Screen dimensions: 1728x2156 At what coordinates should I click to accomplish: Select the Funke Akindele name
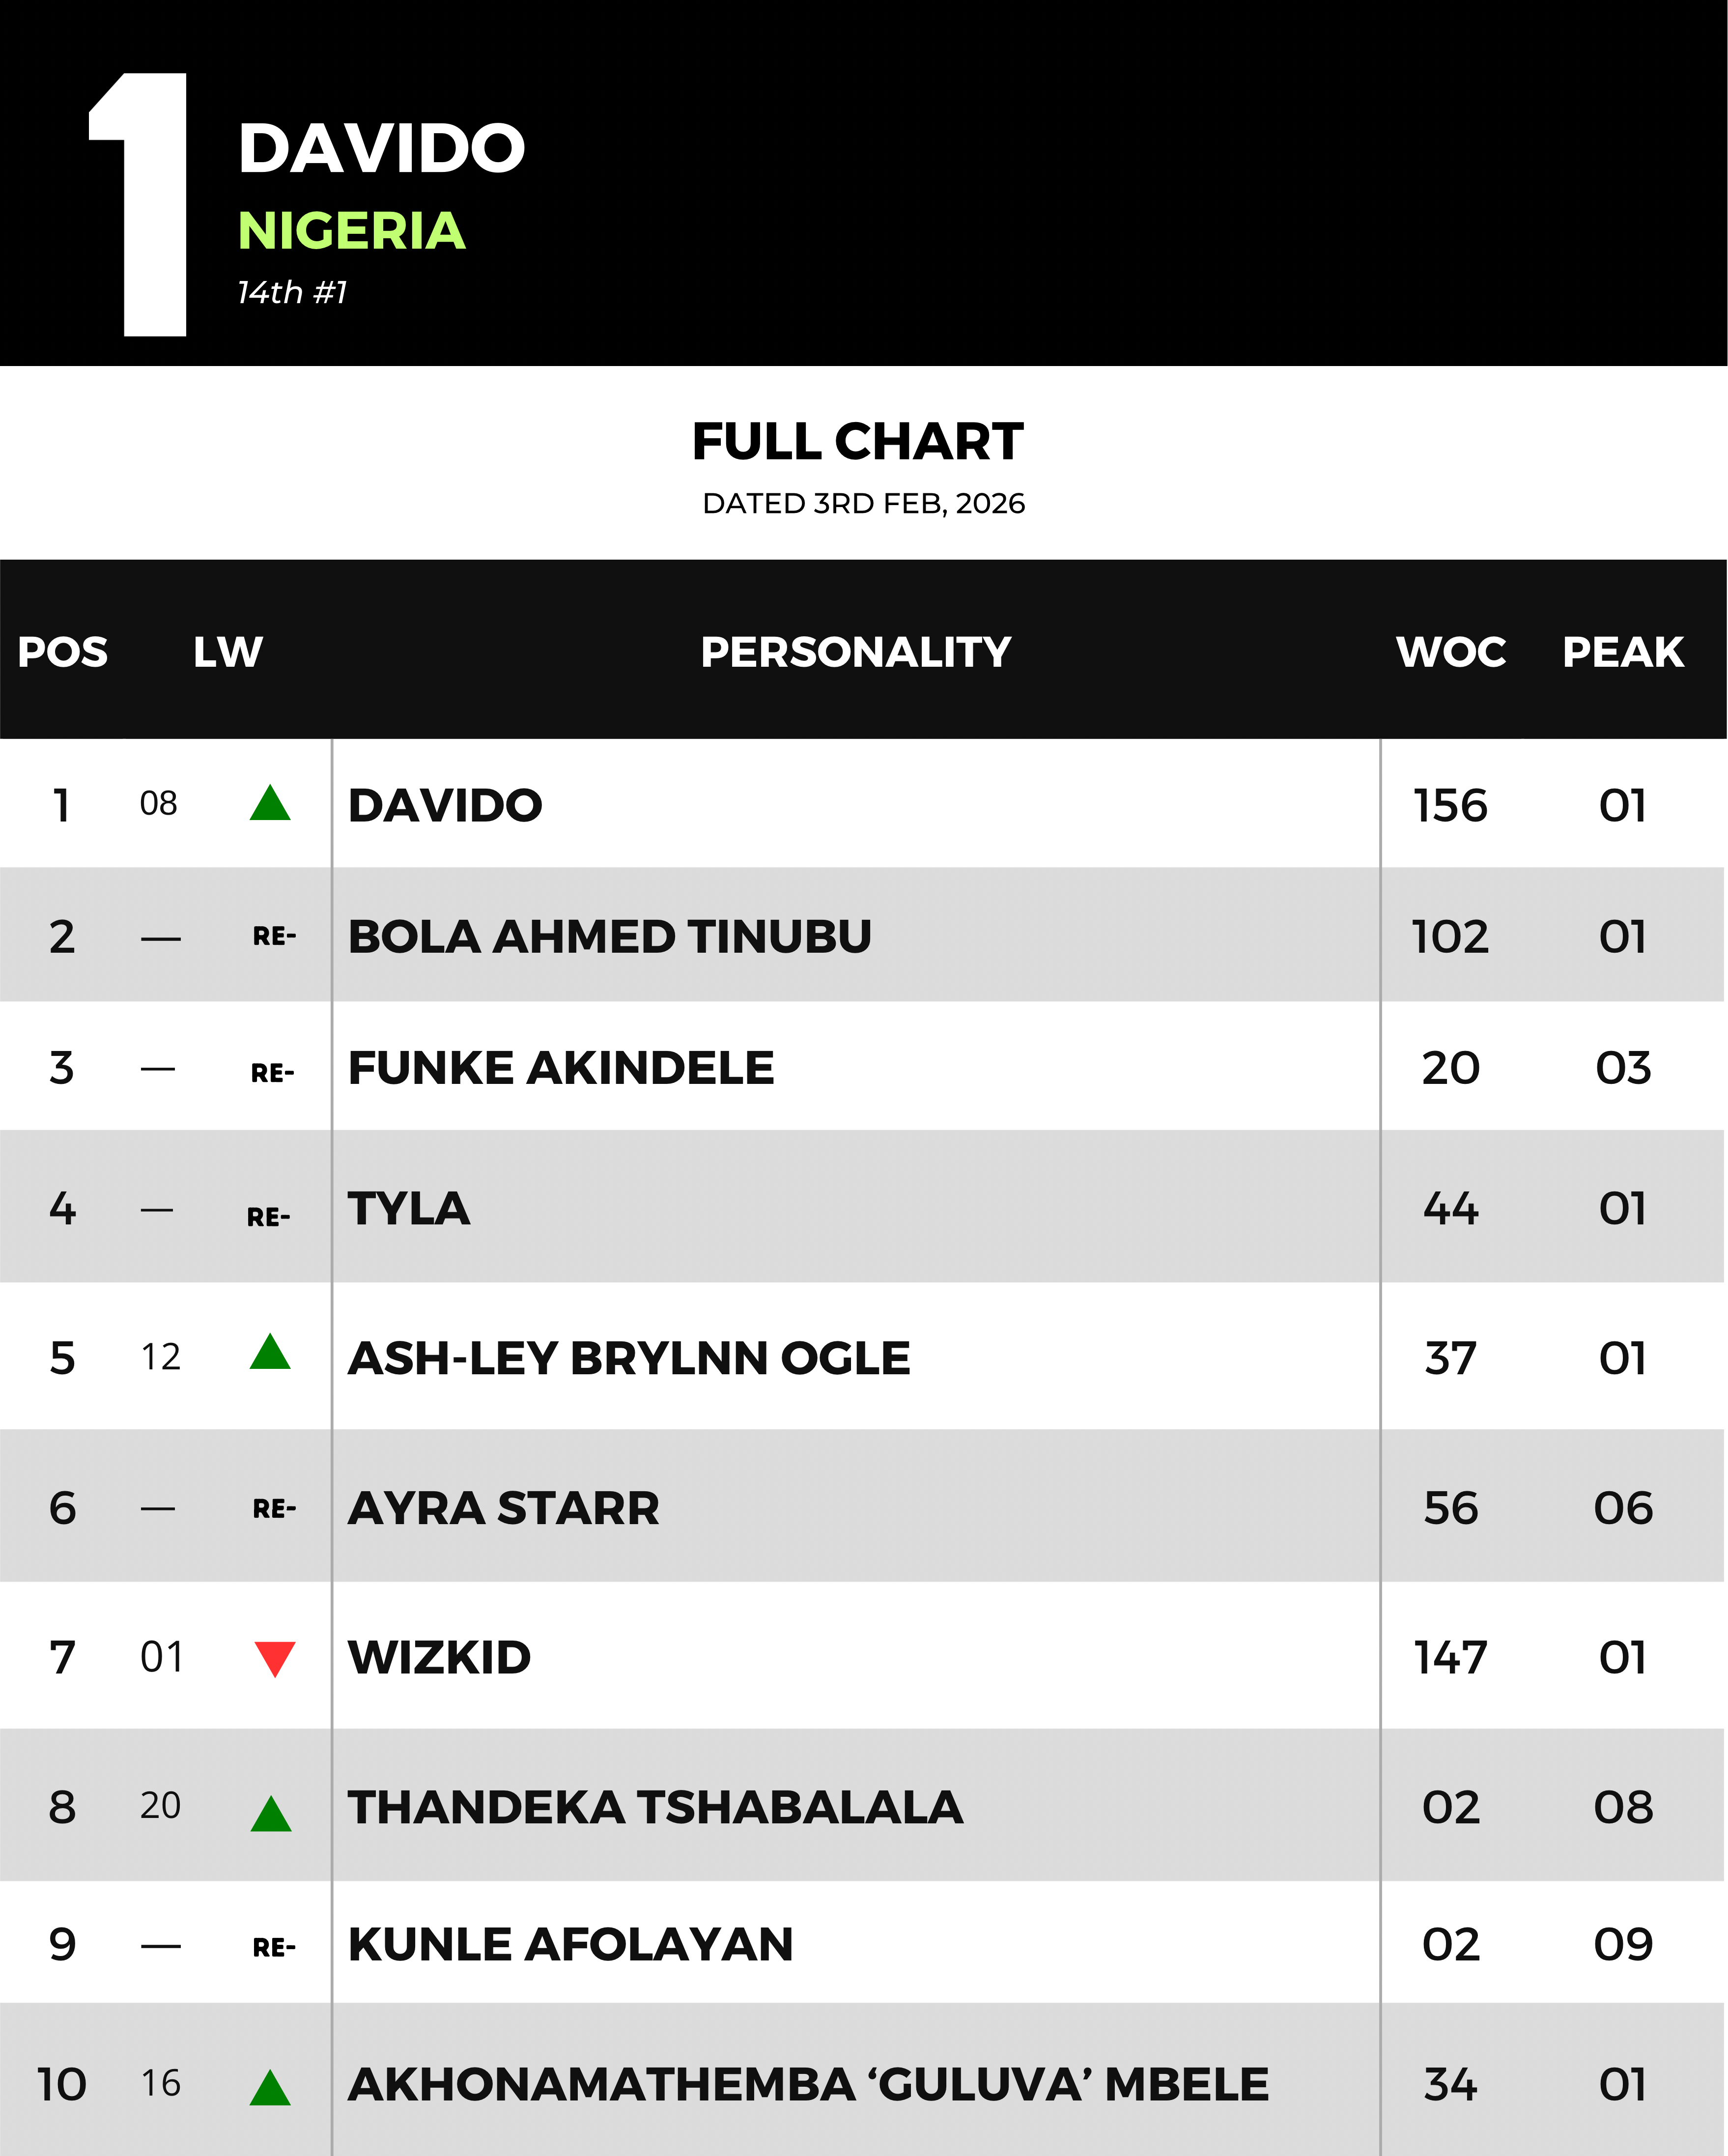point(560,1068)
